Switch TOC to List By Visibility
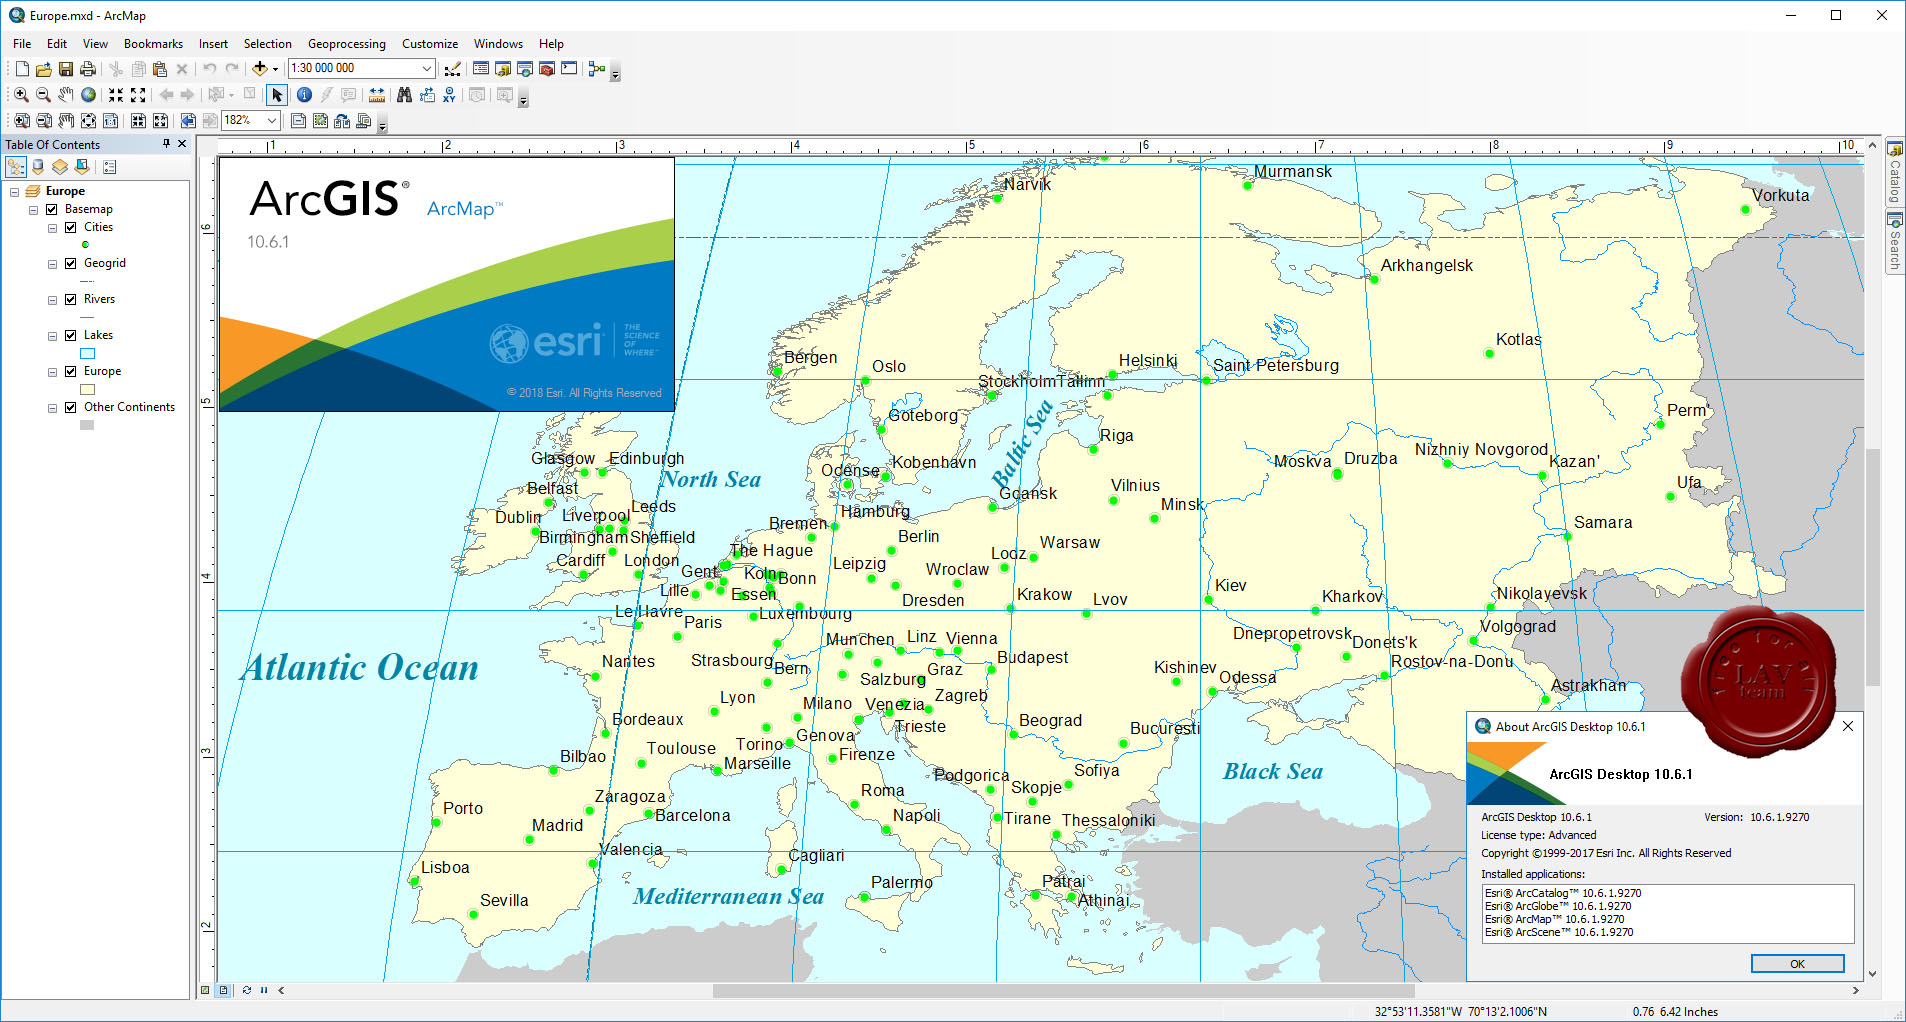 pyautogui.click(x=60, y=167)
